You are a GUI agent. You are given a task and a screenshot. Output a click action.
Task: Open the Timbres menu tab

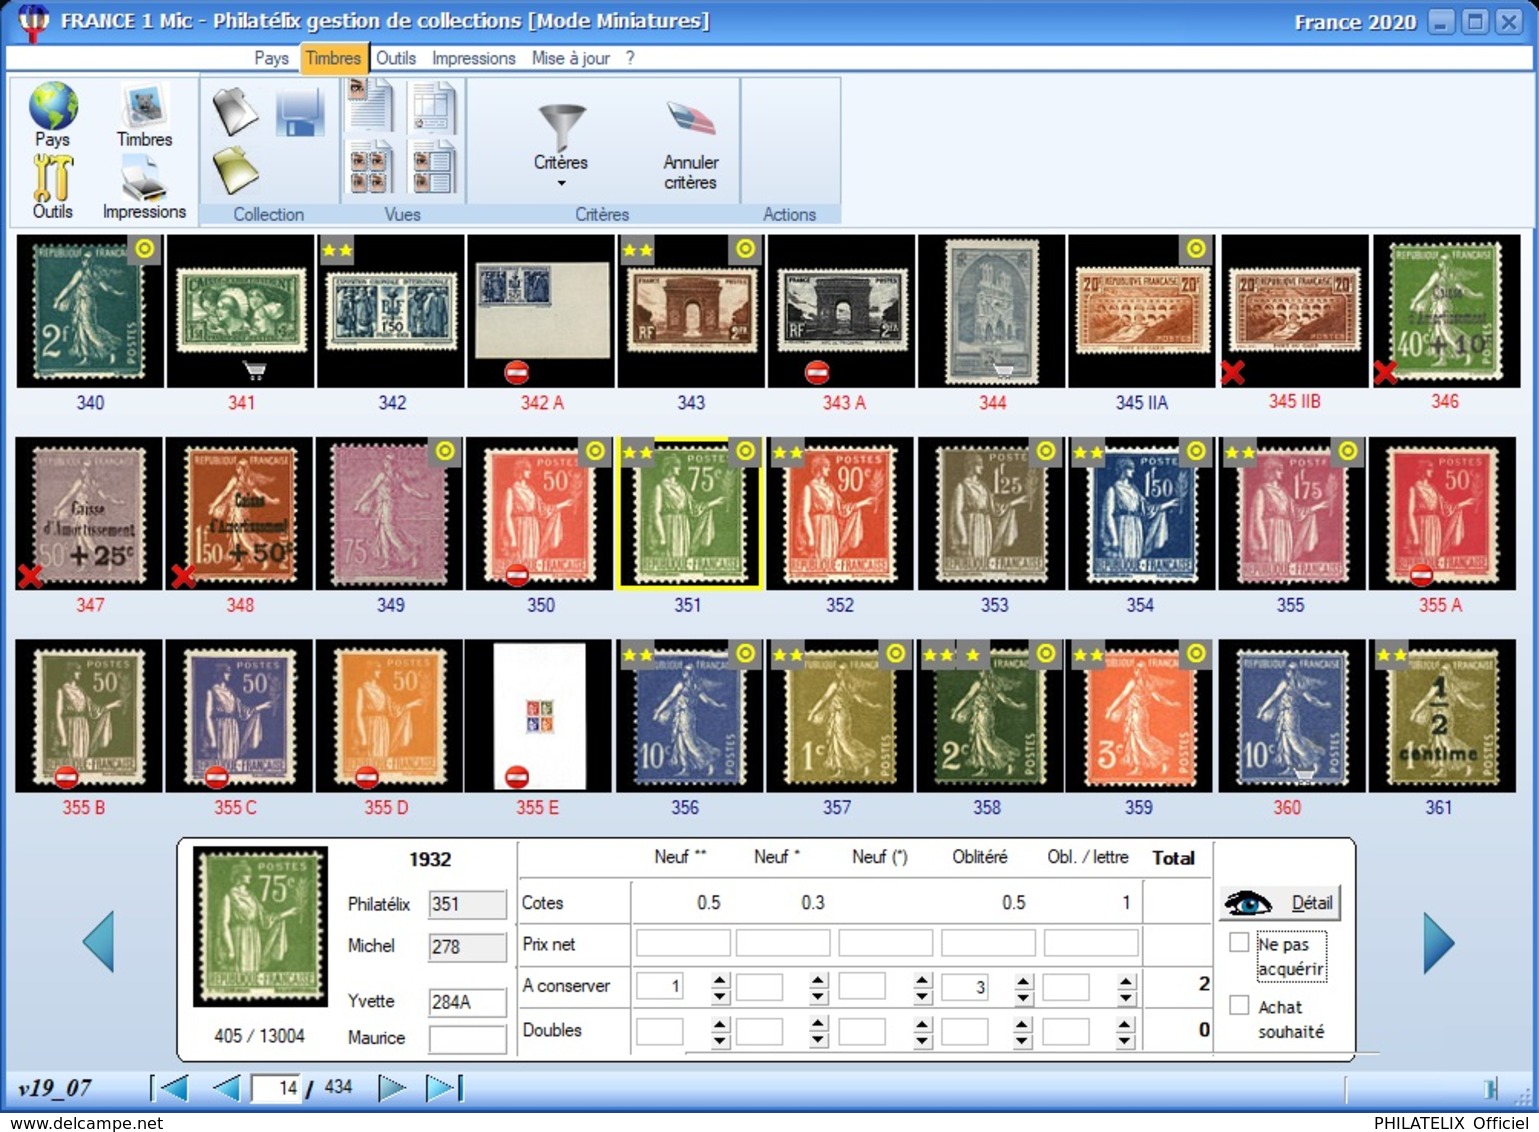(334, 58)
